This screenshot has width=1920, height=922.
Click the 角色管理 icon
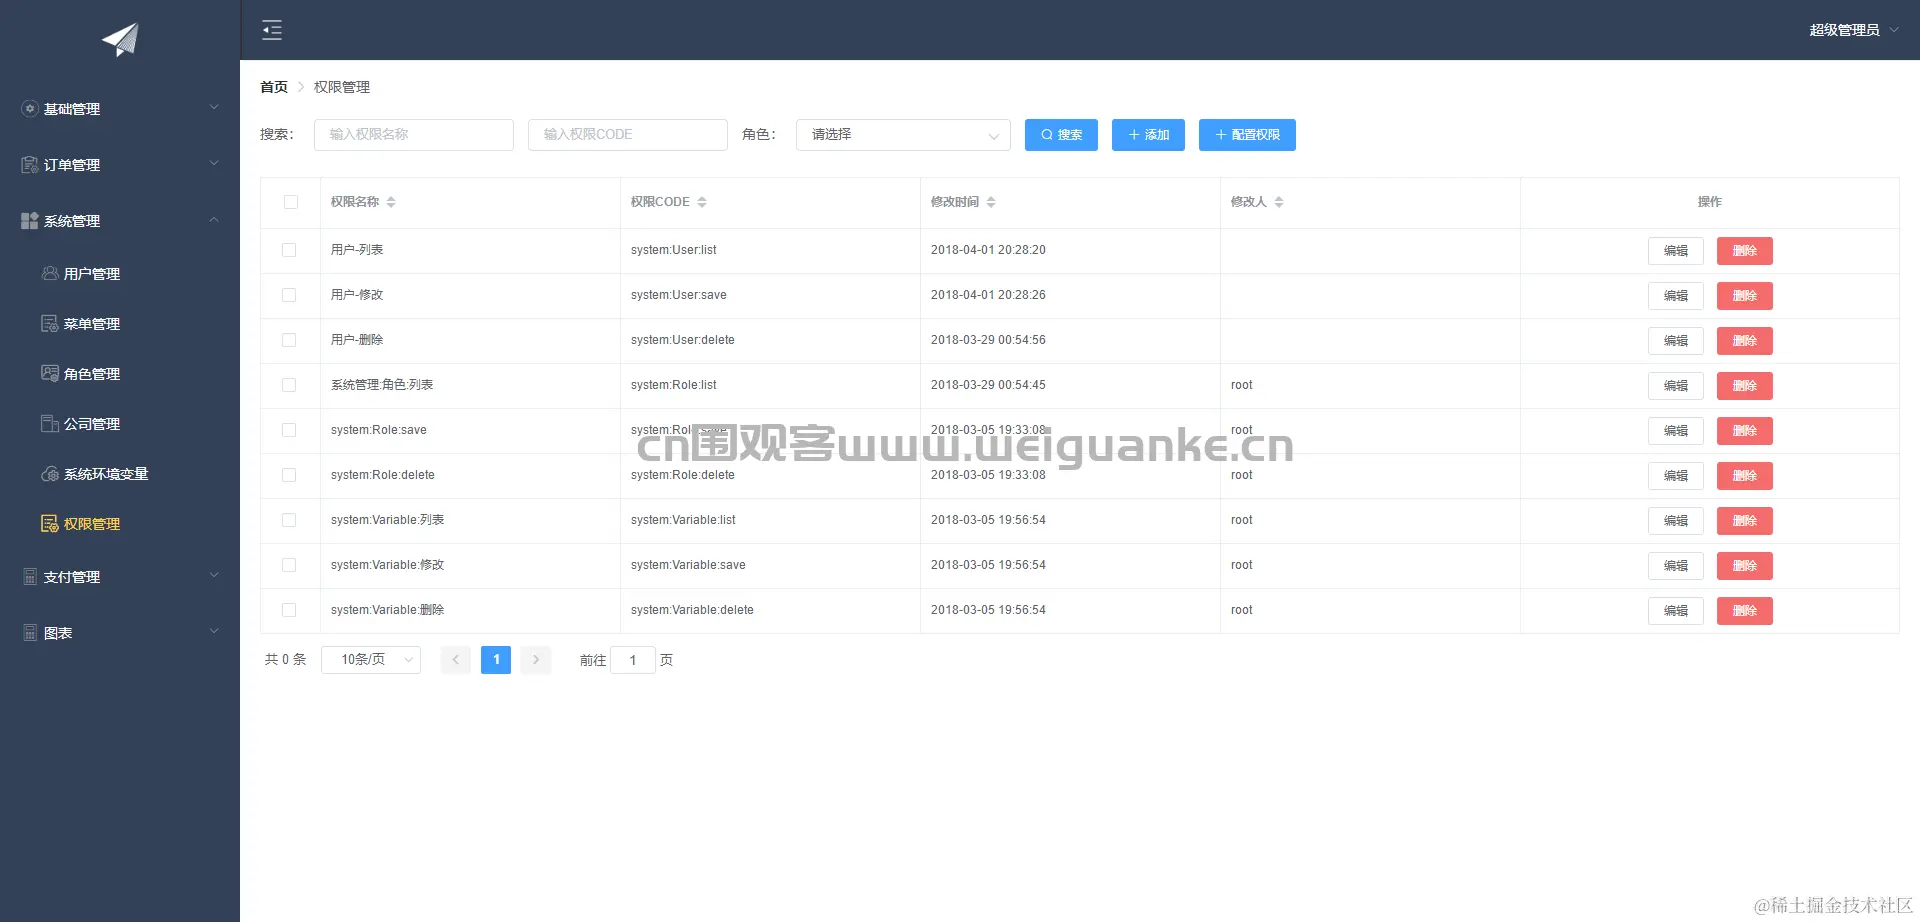tap(50, 373)
